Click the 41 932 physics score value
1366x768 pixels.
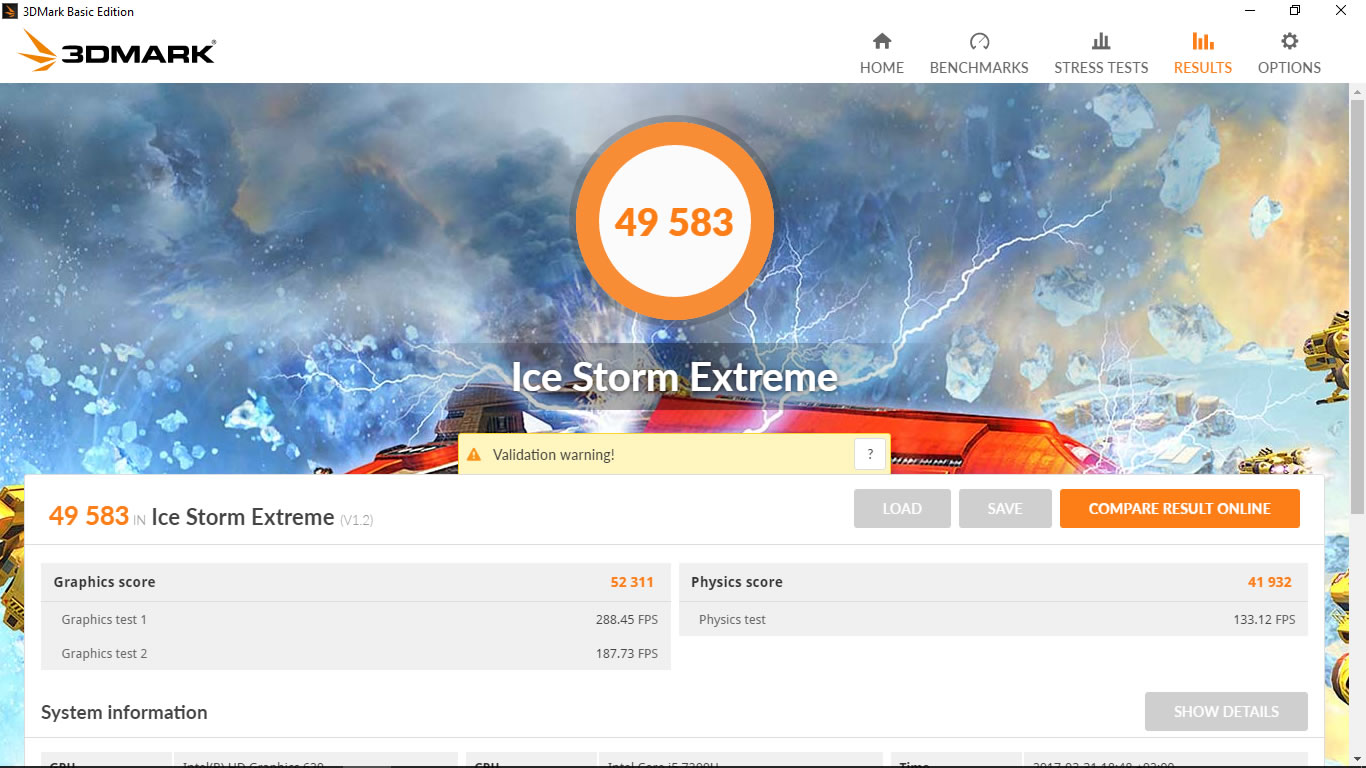tap(1270, 582)
